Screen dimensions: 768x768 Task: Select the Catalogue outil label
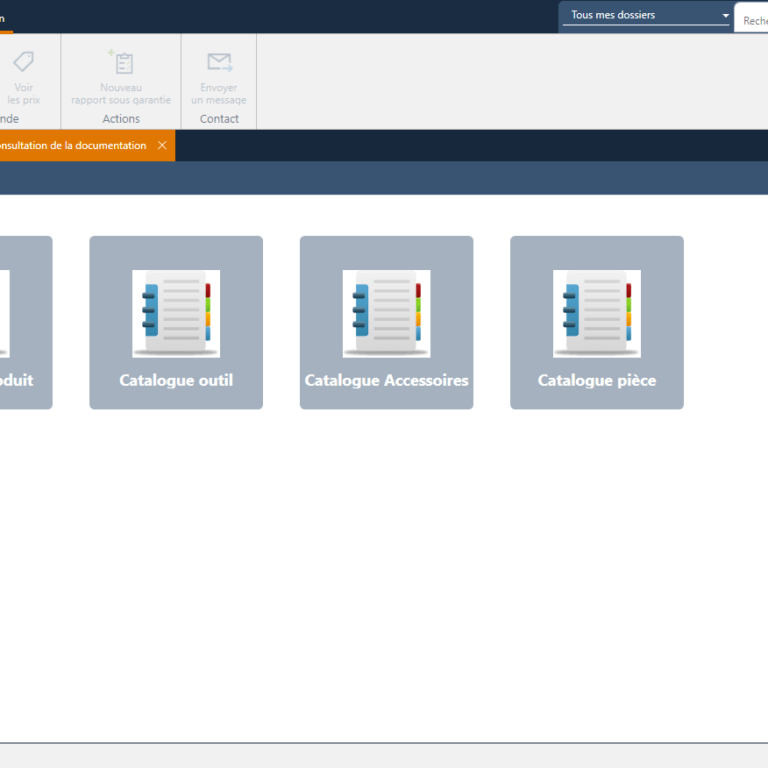tap(176, 380)
